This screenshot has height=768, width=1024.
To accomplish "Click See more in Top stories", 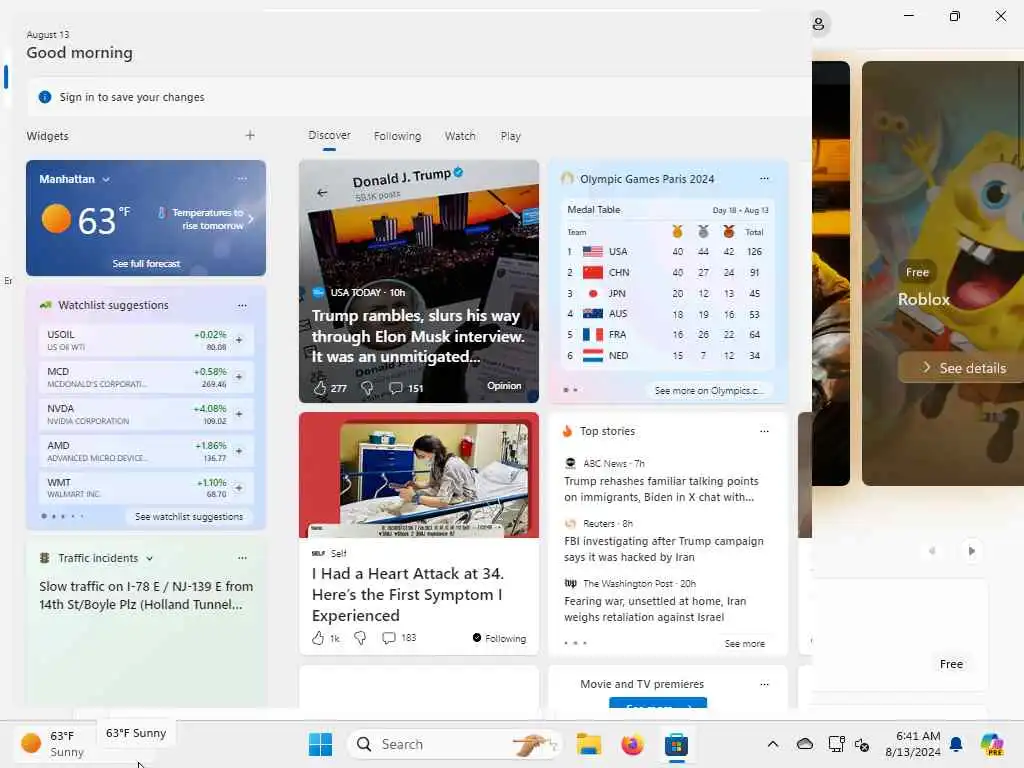I will 744,643.
